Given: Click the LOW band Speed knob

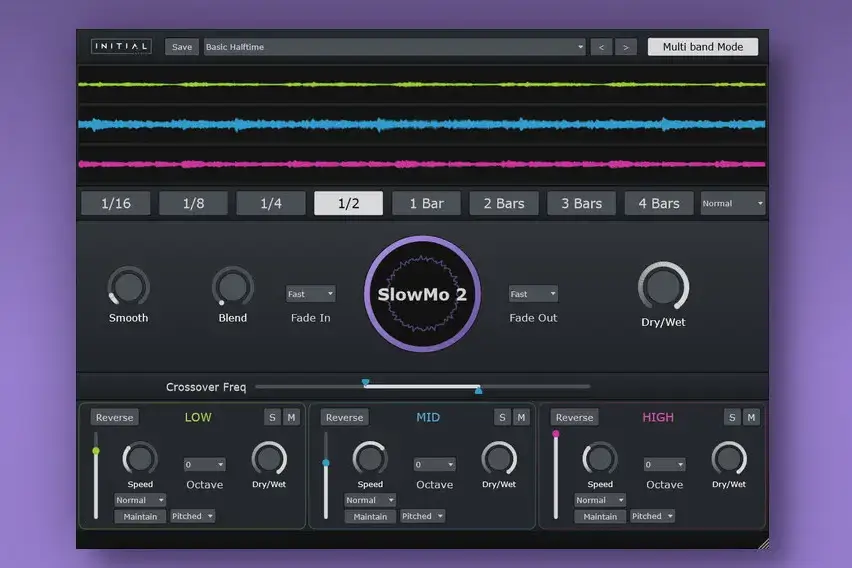Looking at the screenshot, I should 140,459.
